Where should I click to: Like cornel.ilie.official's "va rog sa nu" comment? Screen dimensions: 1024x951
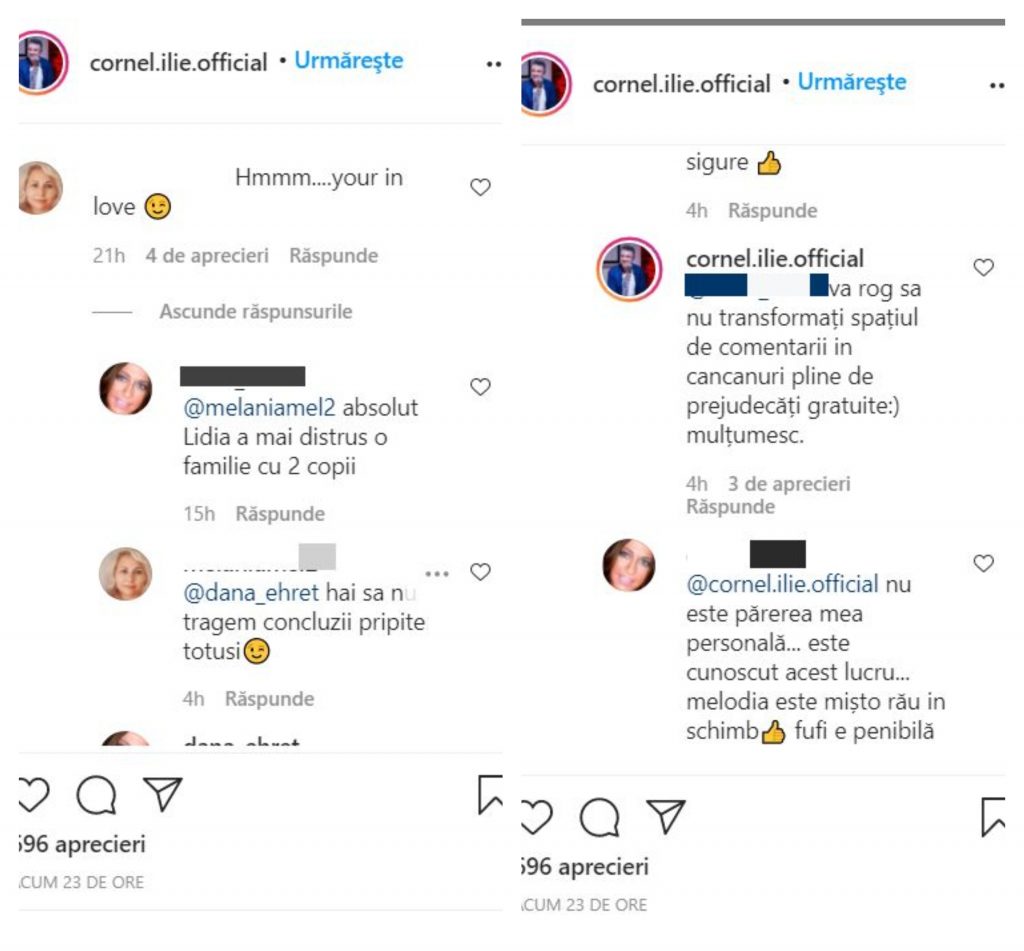tap(983, 267)
